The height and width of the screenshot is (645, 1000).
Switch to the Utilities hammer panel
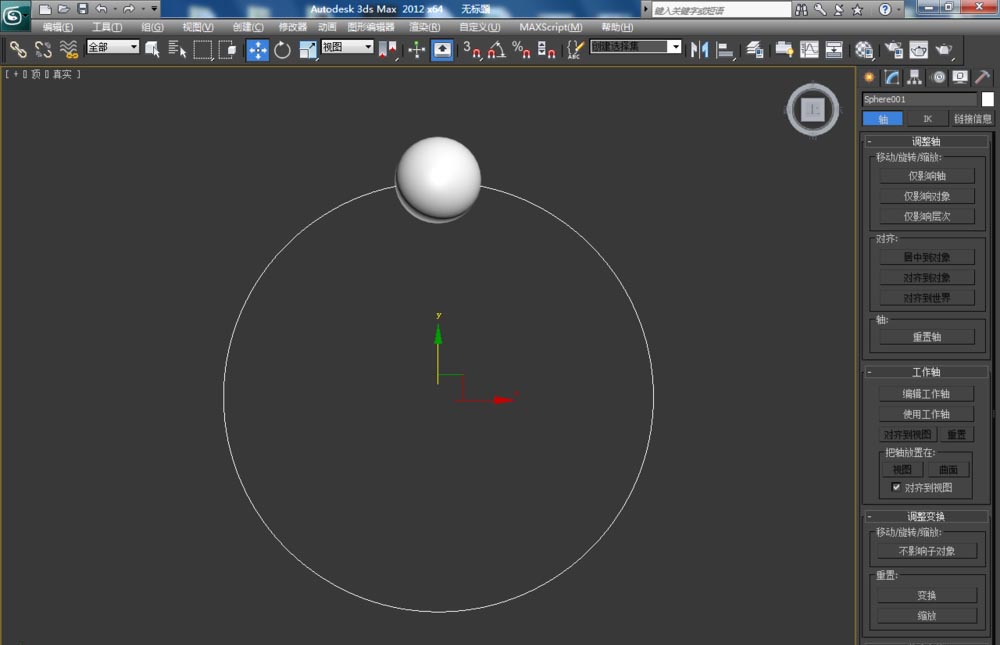coord(983,77)
